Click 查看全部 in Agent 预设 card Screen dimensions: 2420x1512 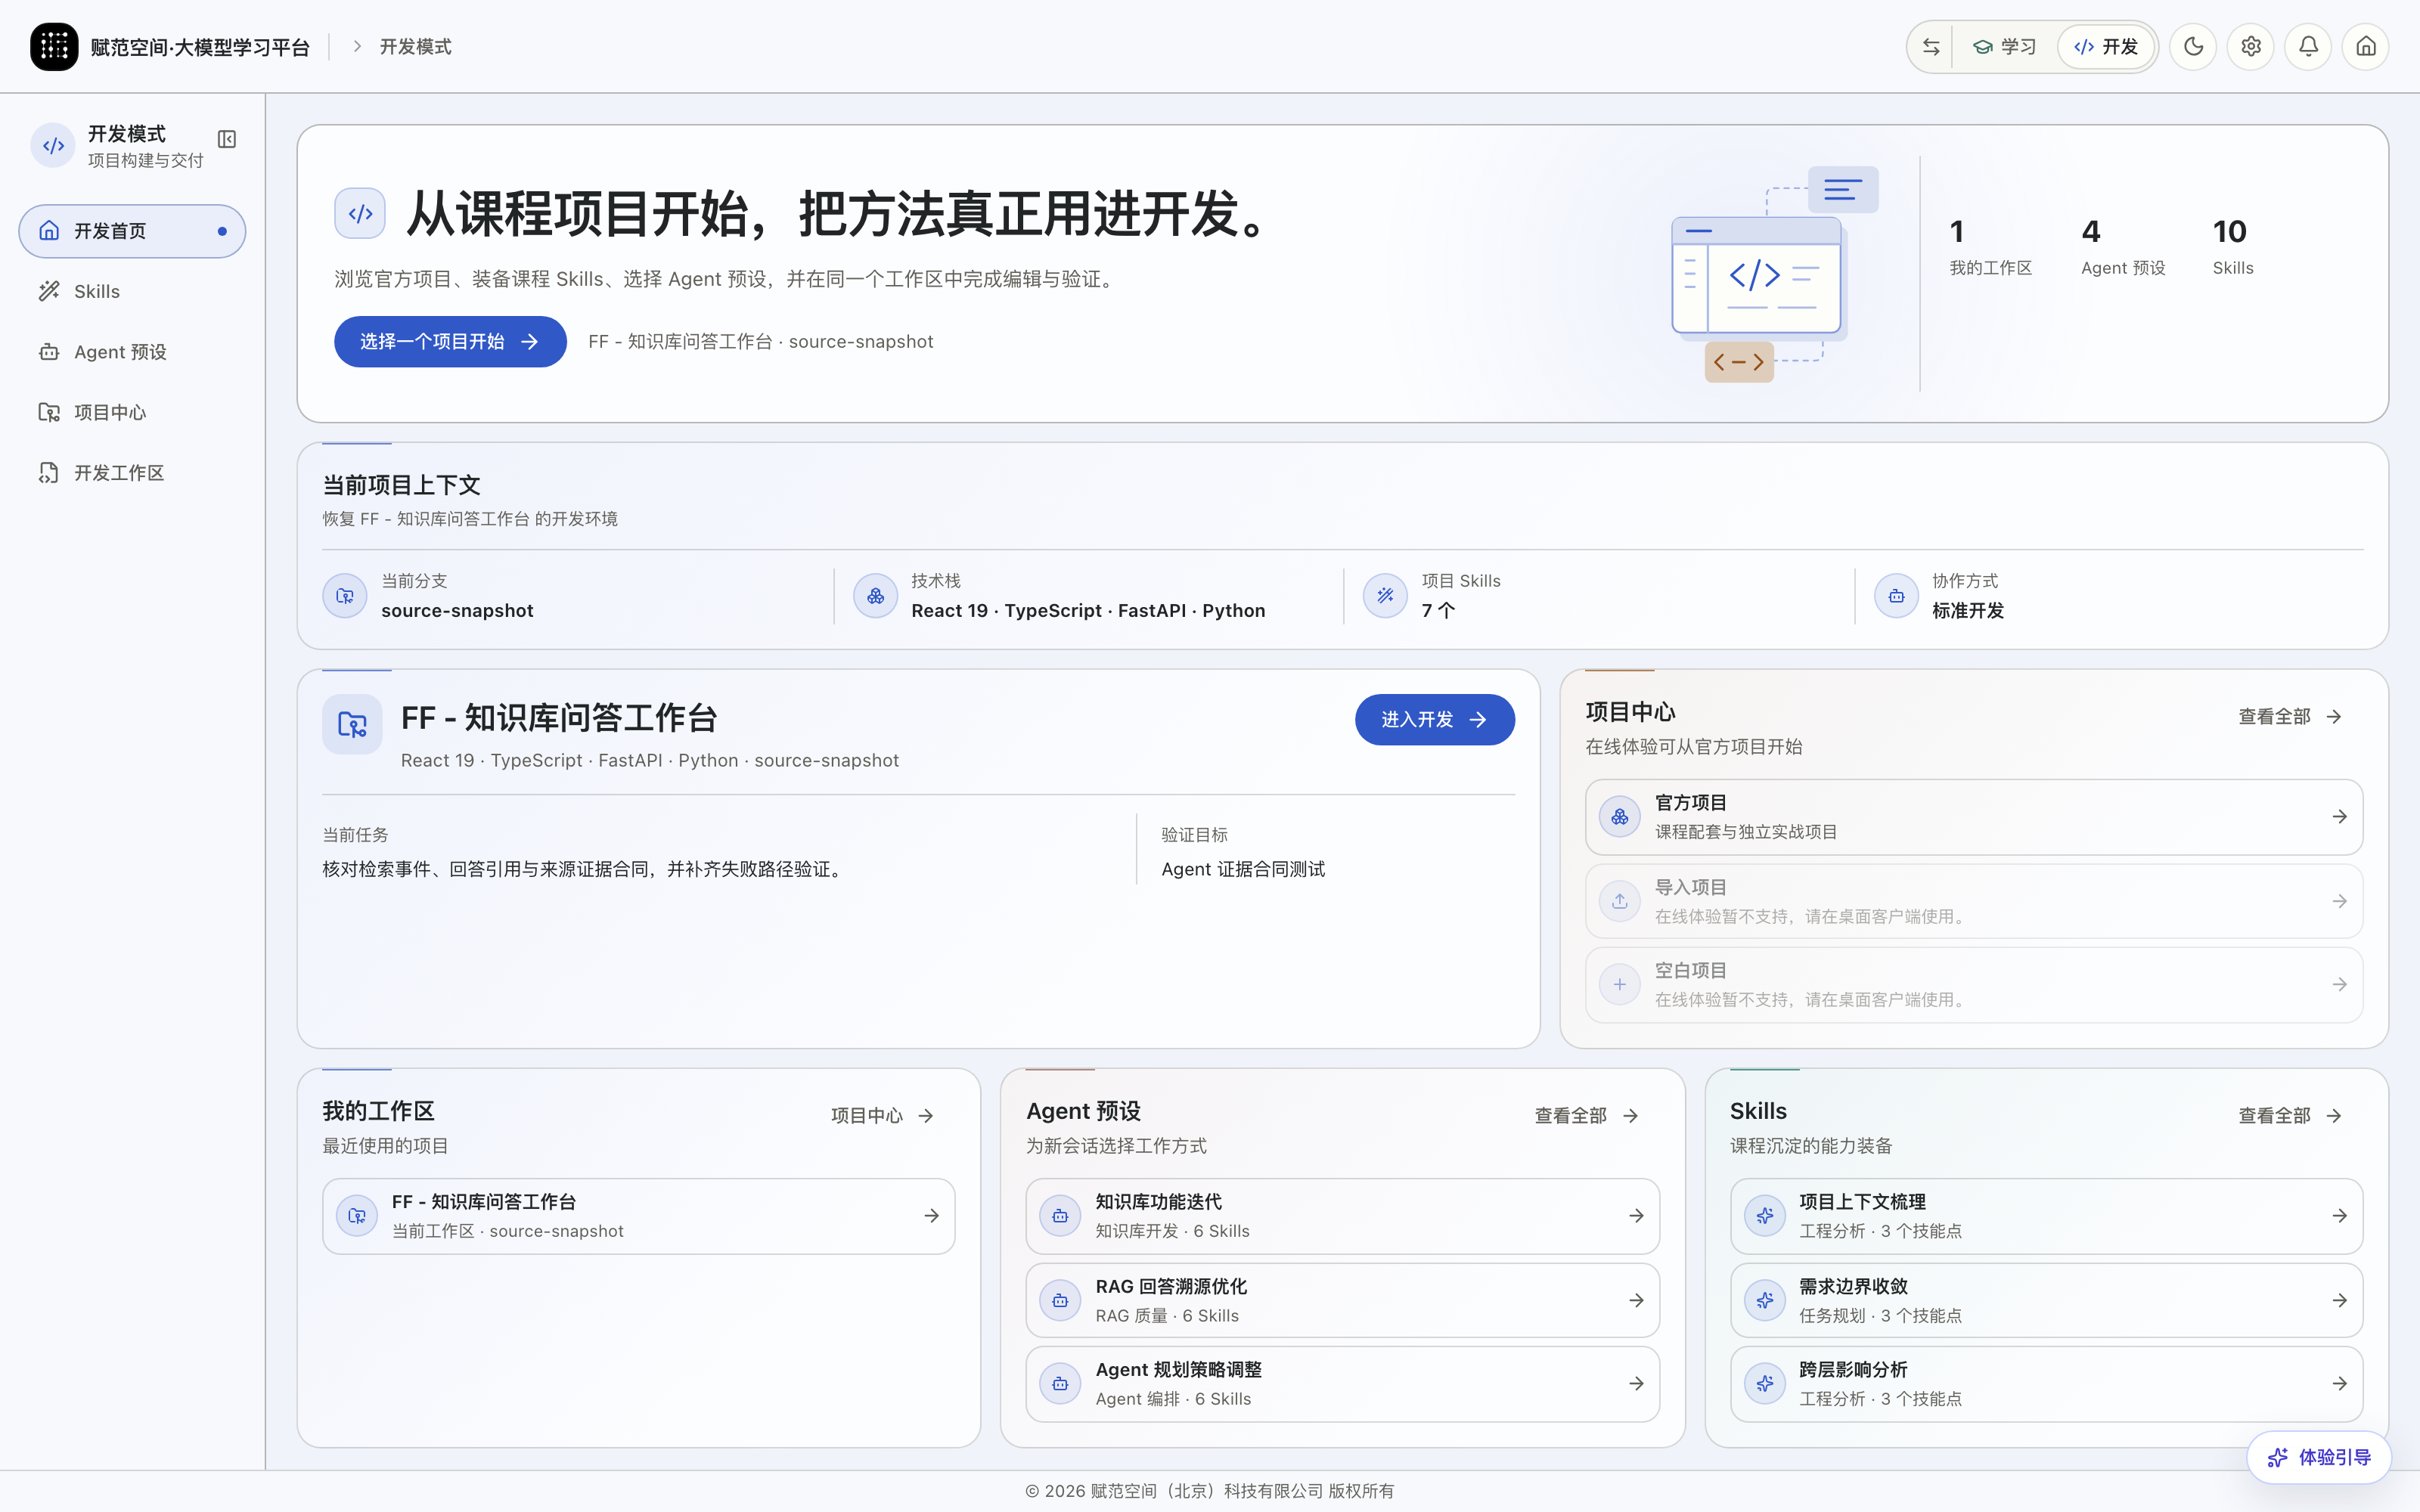coord(1587,1116)
